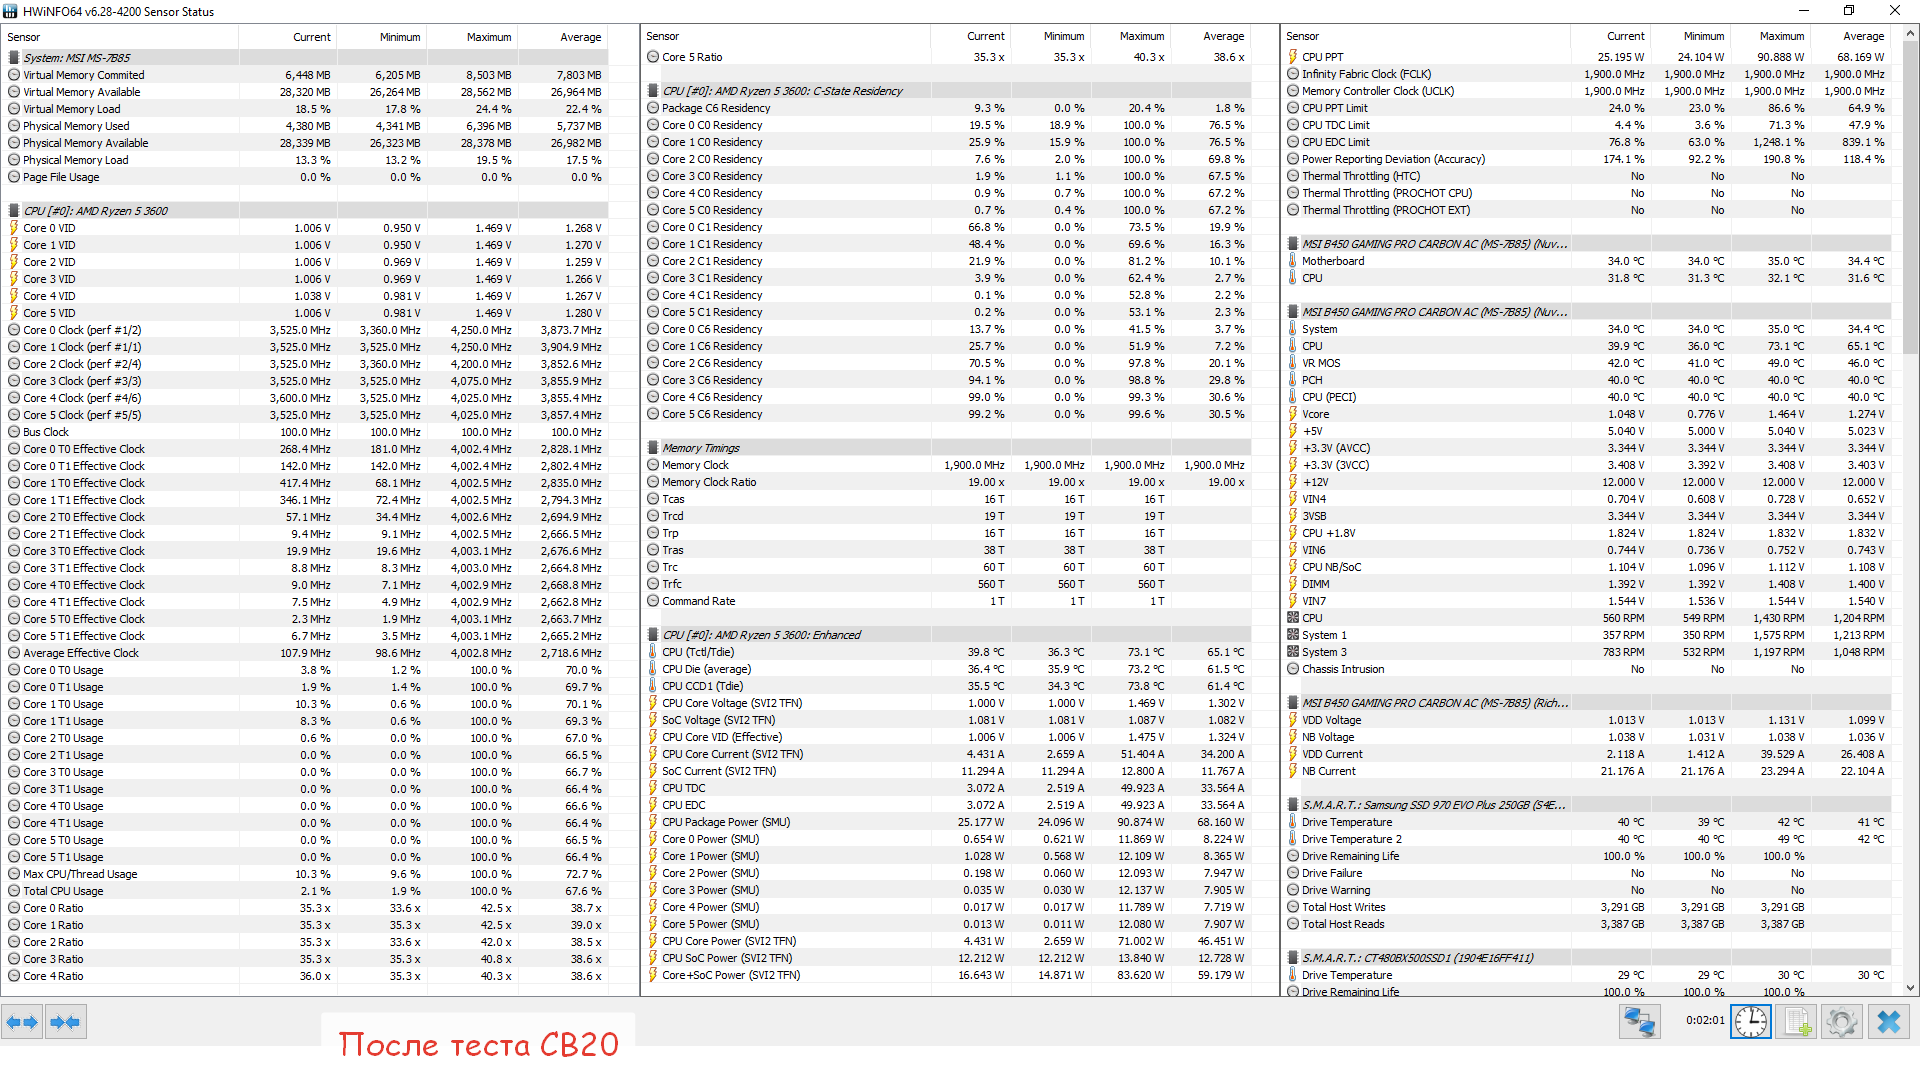
Task: Click the expand columns layout arrows button
Action: 22,1022
